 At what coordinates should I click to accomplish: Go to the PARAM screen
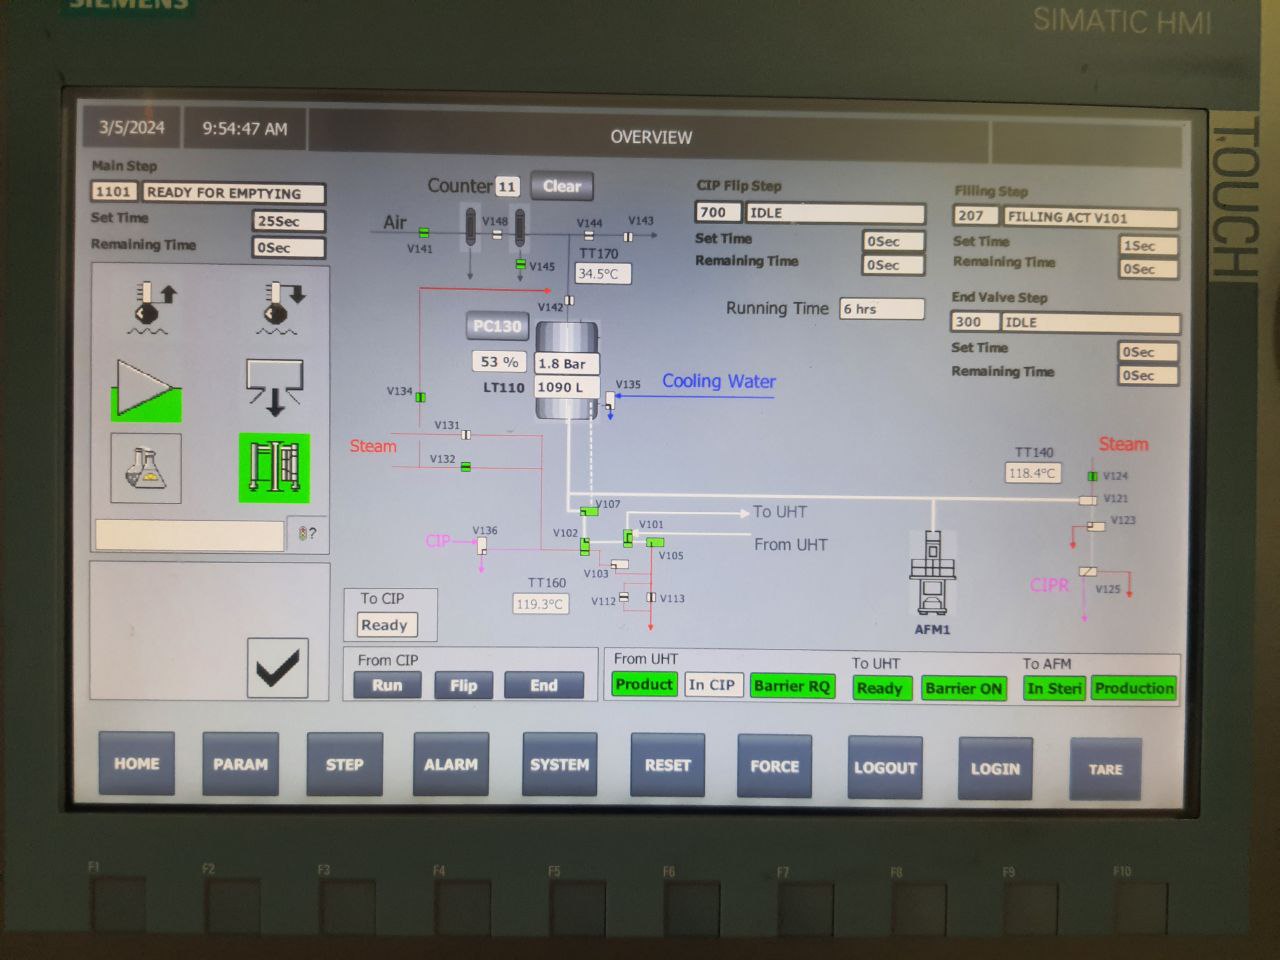pos(240,765)
